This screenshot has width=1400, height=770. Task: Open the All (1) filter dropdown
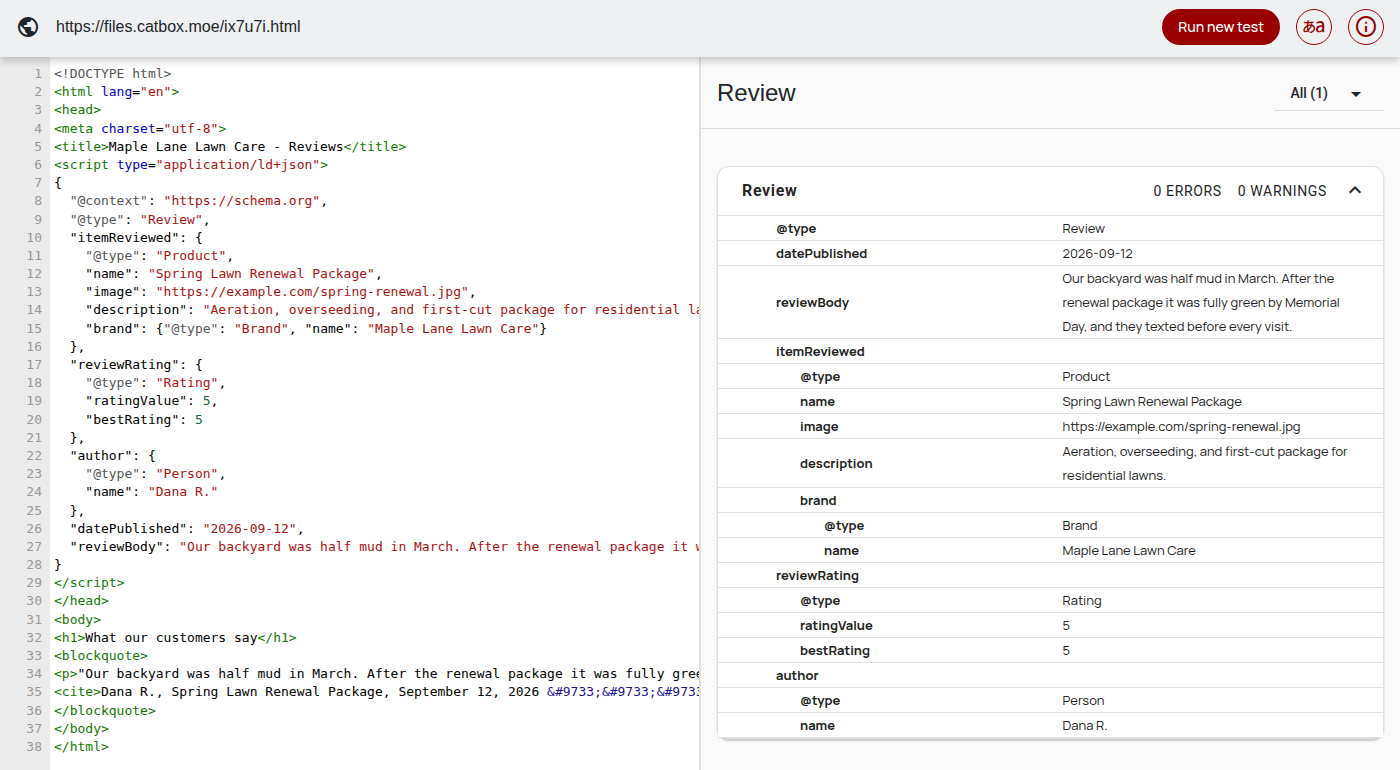click(1329, 93)
